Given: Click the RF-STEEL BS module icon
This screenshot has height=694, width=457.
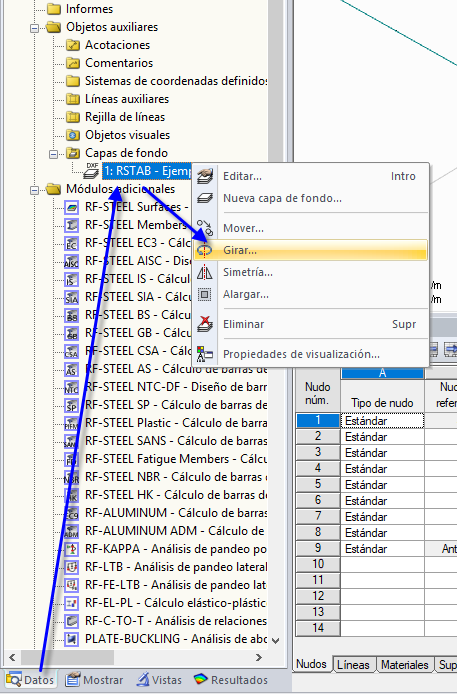Looking at the screenshot, I should point(72,316).
